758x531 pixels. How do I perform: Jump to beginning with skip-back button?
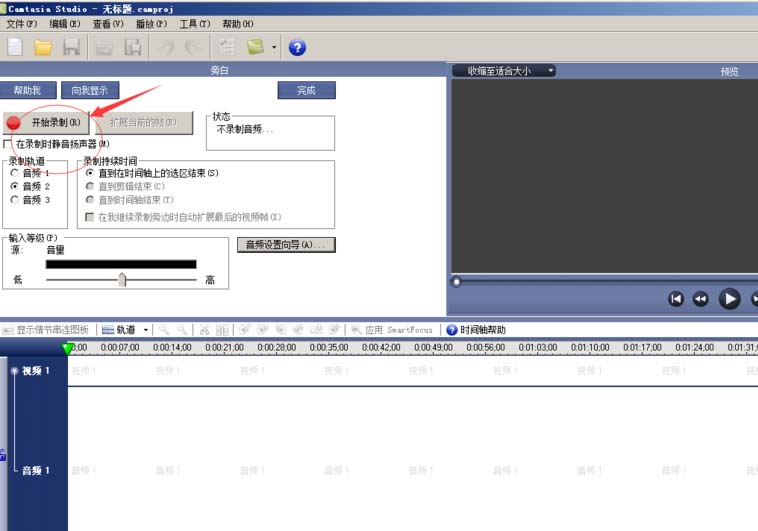coord(676,299)
